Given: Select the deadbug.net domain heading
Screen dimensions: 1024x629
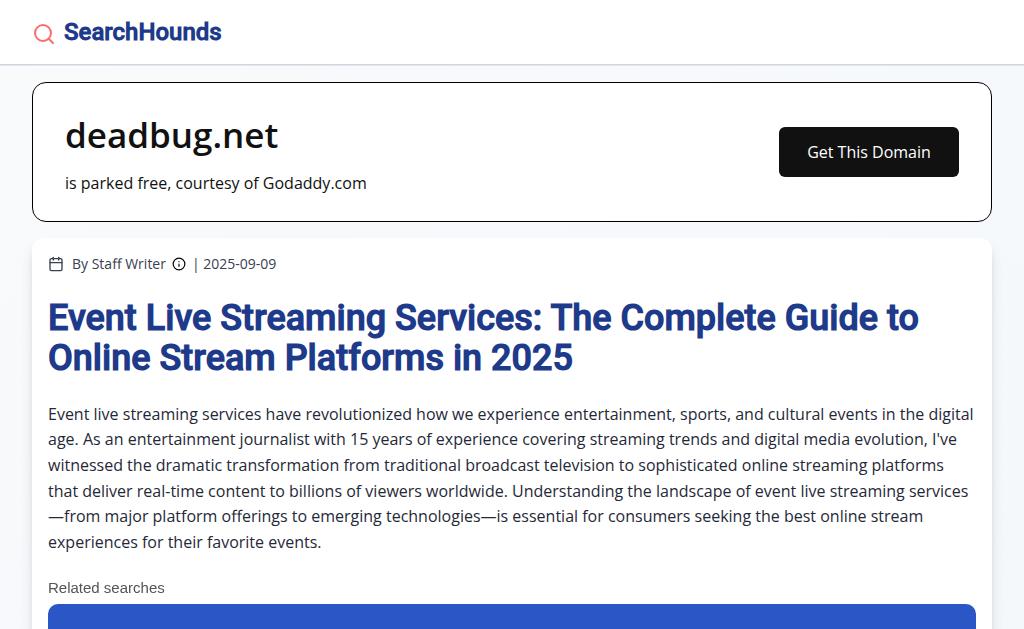Looking at the screenshot, I should 172,136.
